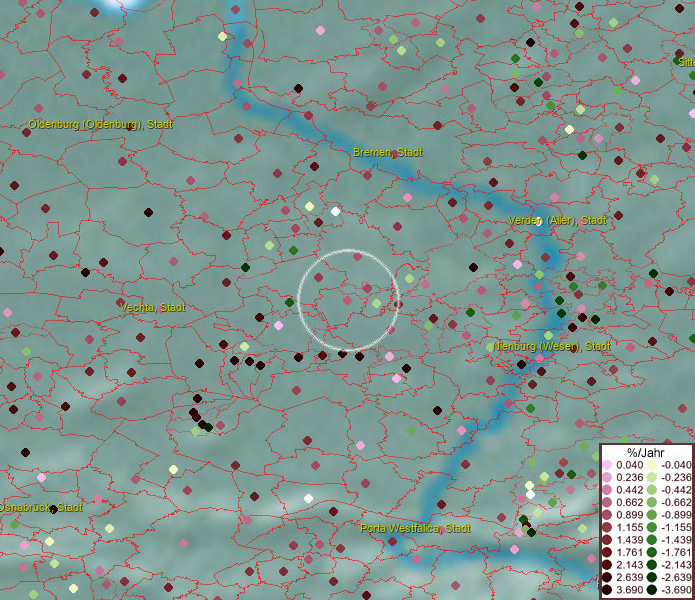Click the -0.236 legend value
695x600 pixels.
point(676,477)
